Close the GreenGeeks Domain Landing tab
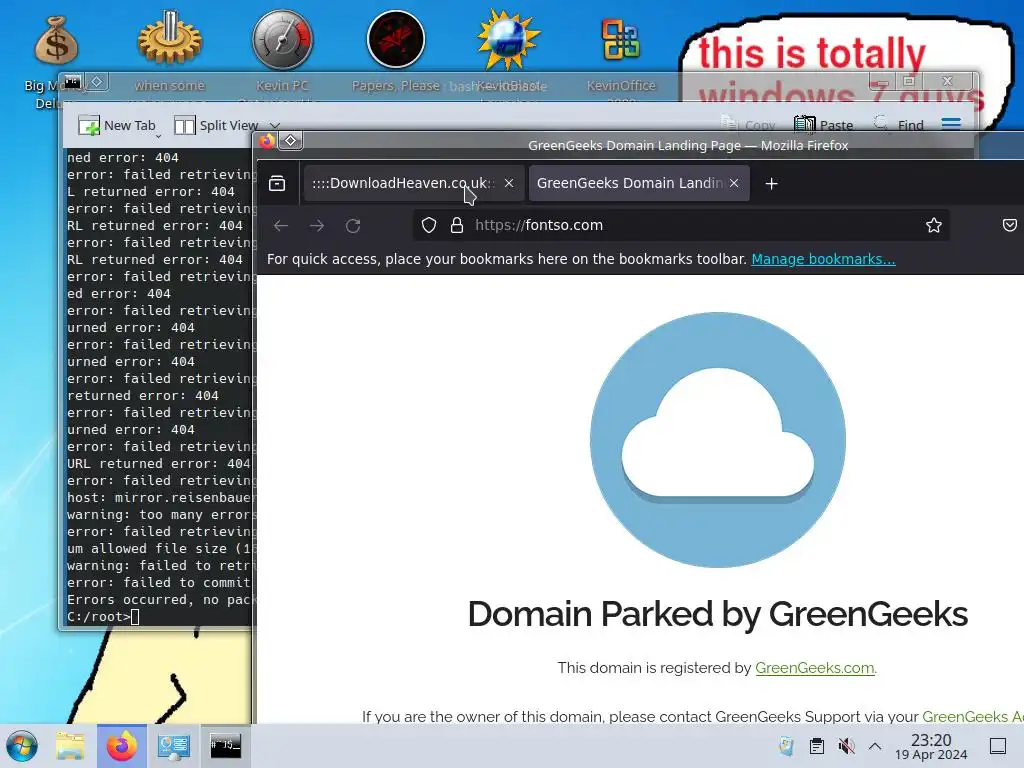This screenshot has width=1024, height=768. 734,184
